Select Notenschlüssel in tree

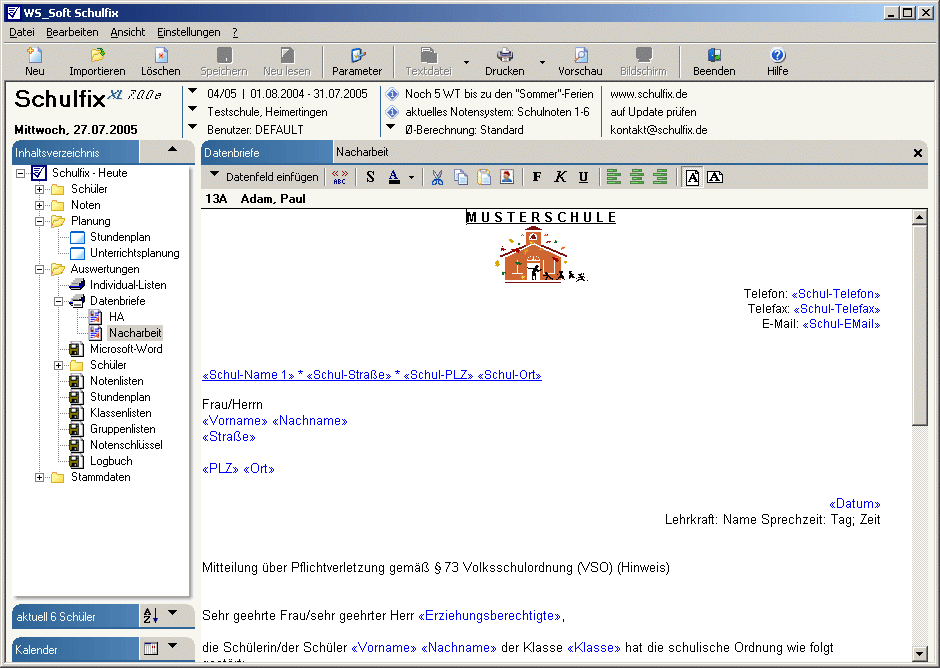[x=126, y=445]
